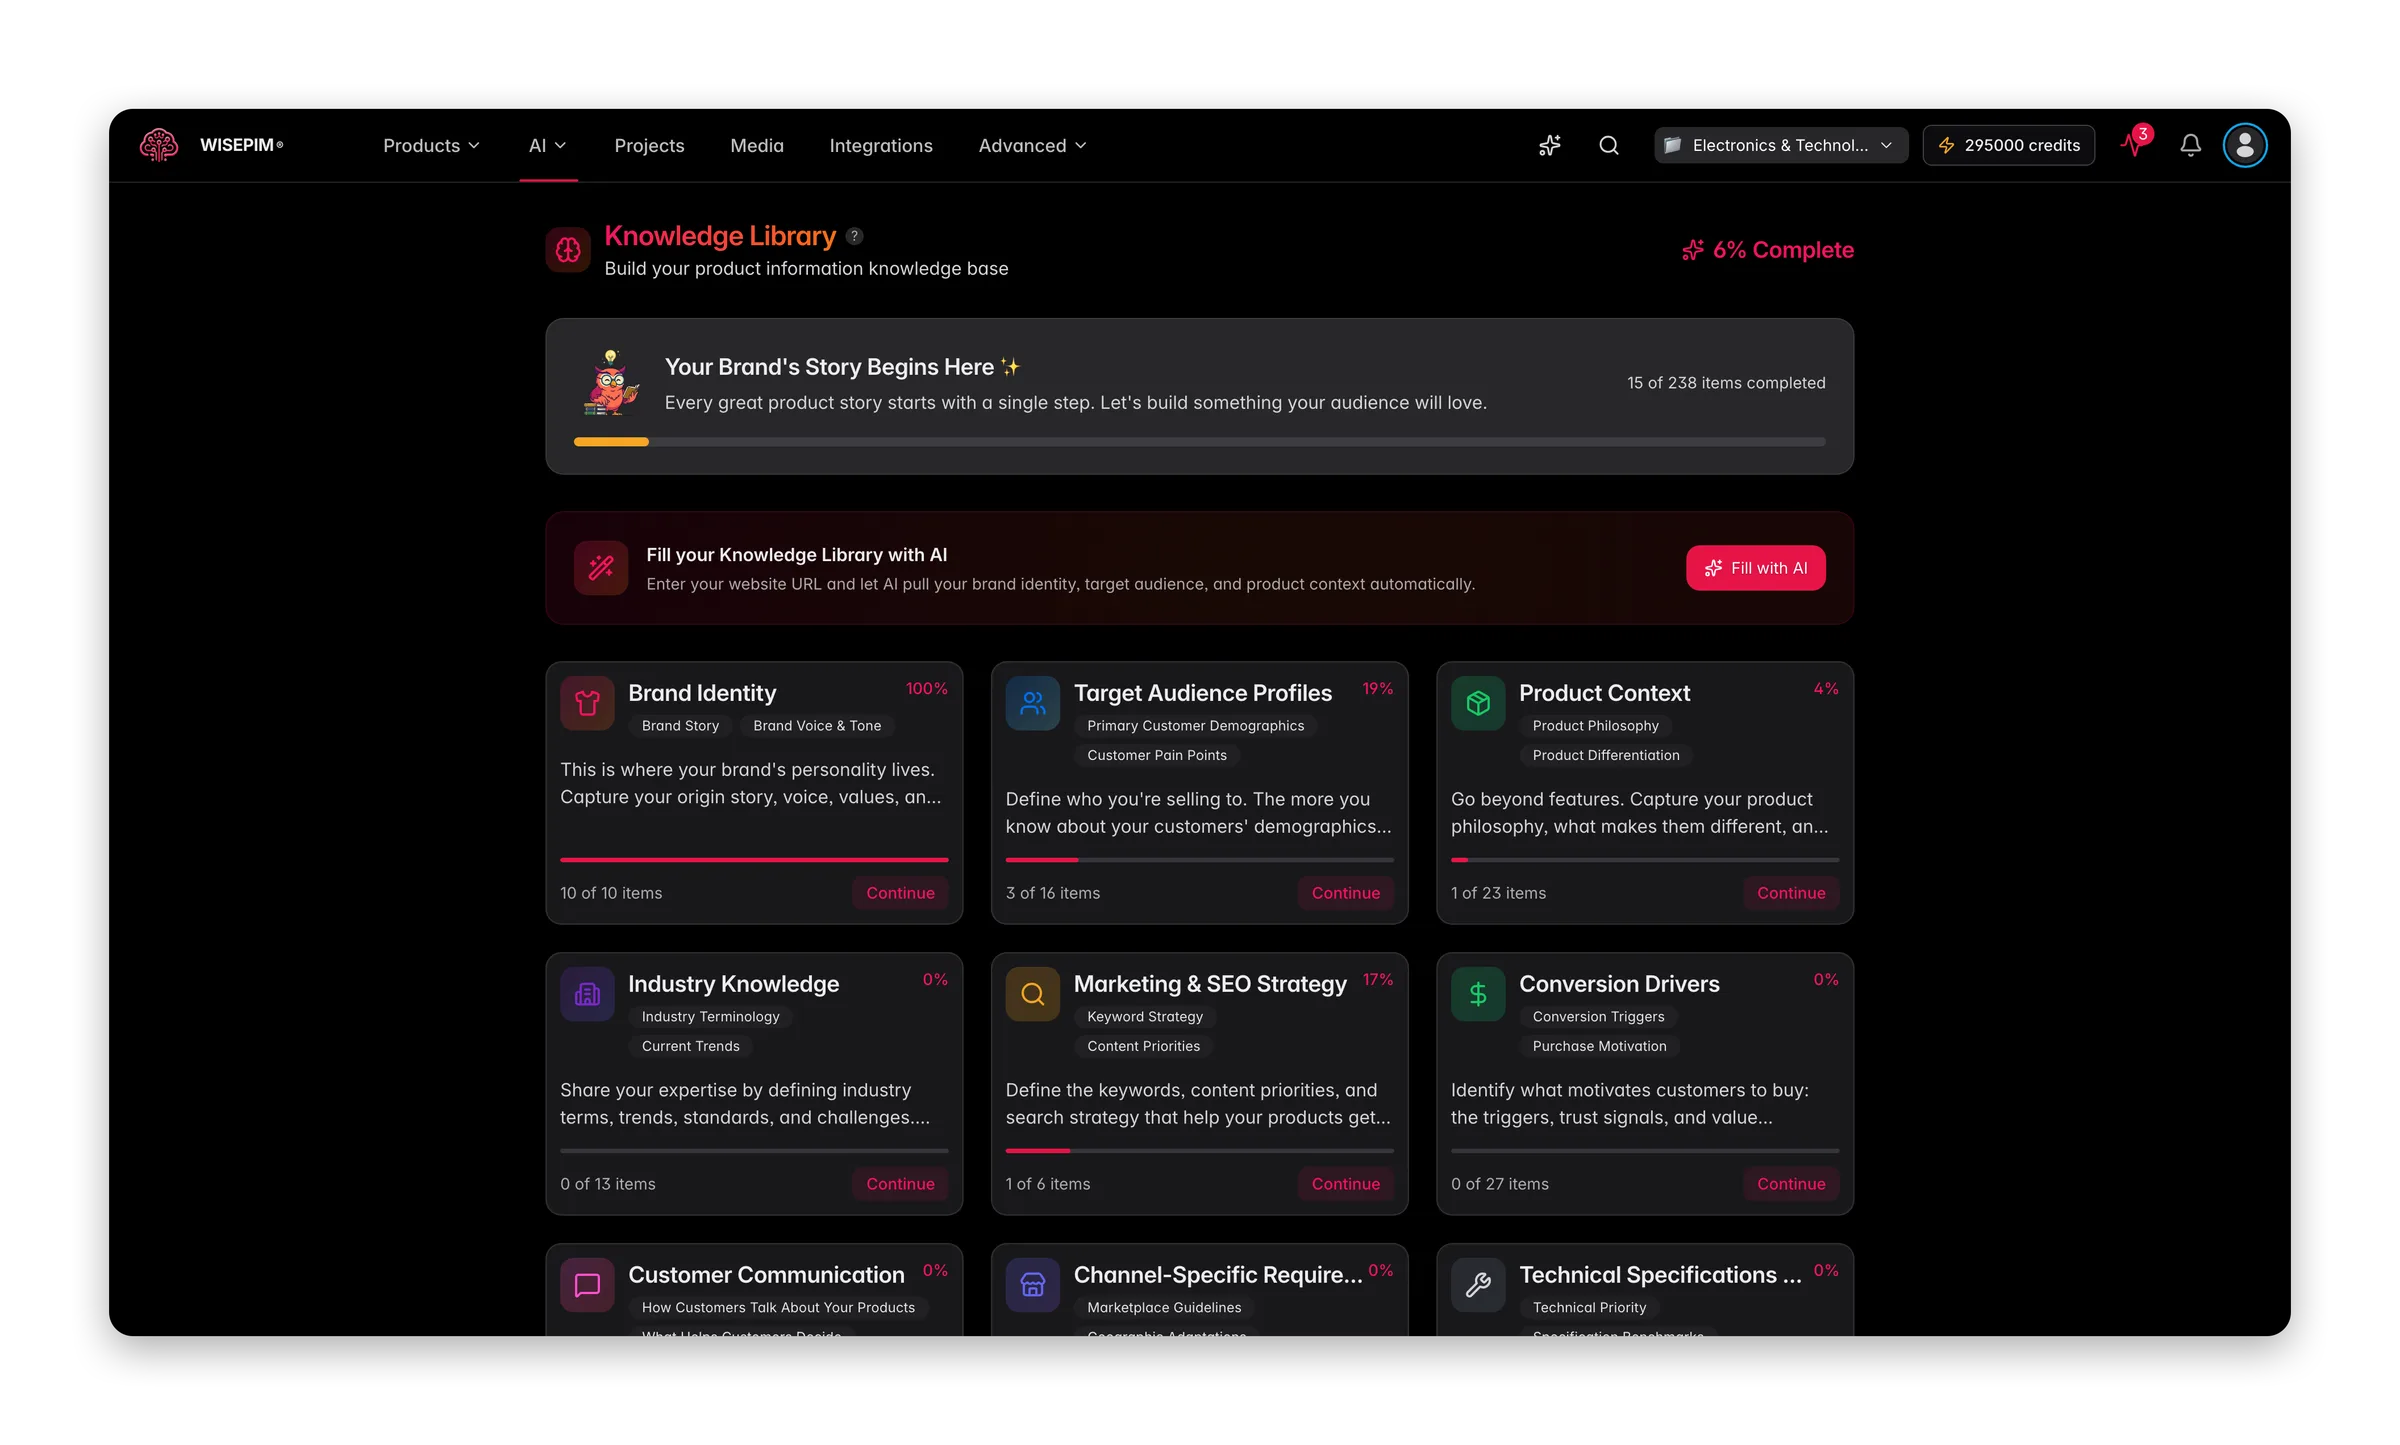This screenshot has height=1445, width=2400.
Task: Select the Content Priorities tag
Action: point(1143,1047)
